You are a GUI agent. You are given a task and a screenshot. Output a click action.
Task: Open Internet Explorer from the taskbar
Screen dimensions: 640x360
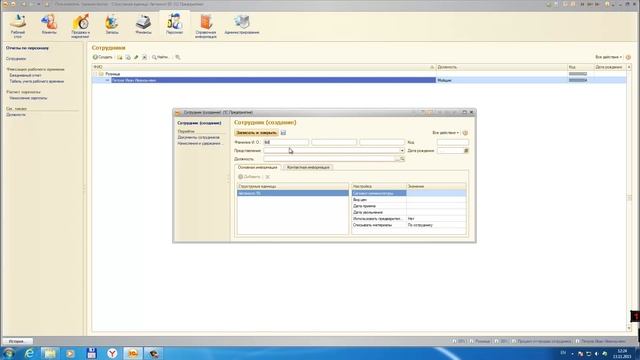click(29, 353)
